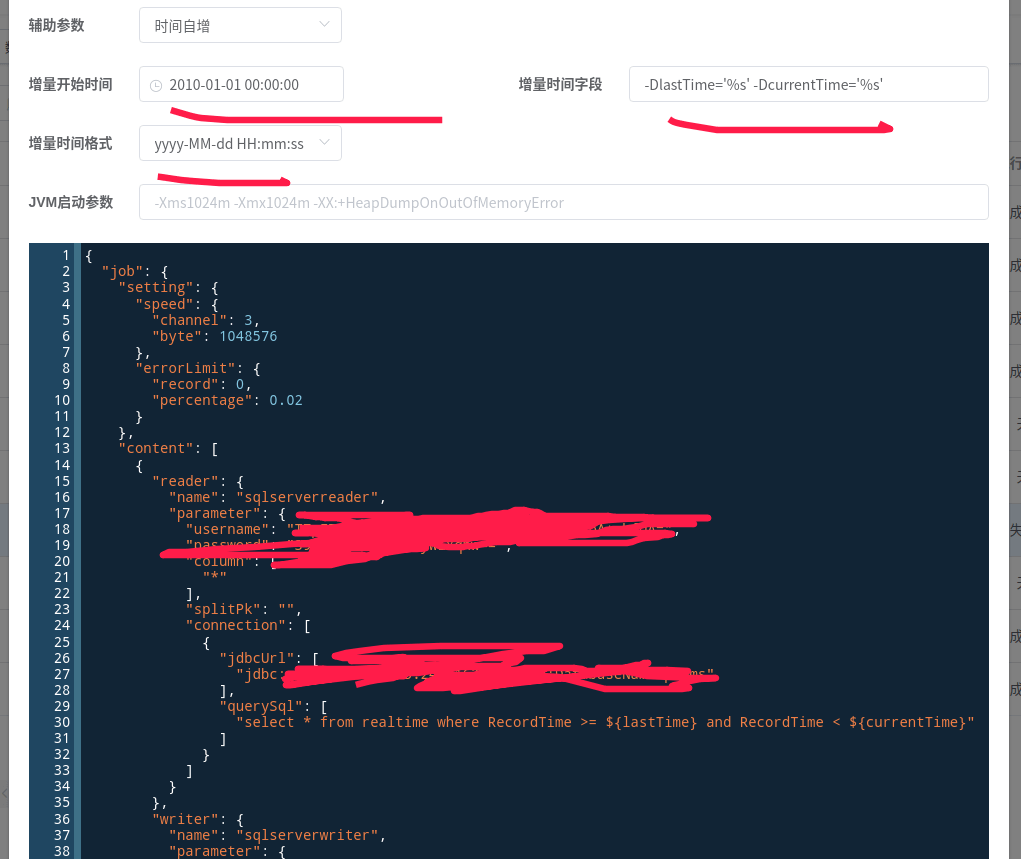Click the 增量开始时间 label
1021x859 pixels.
click(x=70, y=85)
